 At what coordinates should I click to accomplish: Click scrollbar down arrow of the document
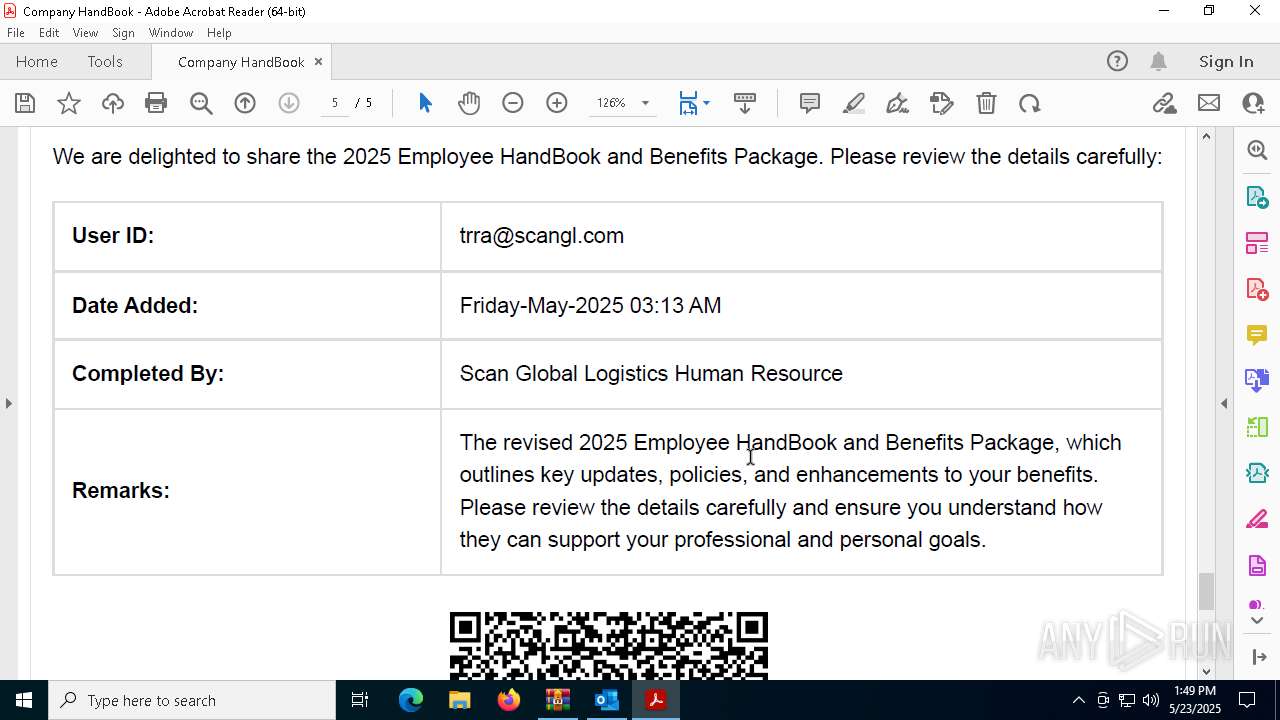1206,671
